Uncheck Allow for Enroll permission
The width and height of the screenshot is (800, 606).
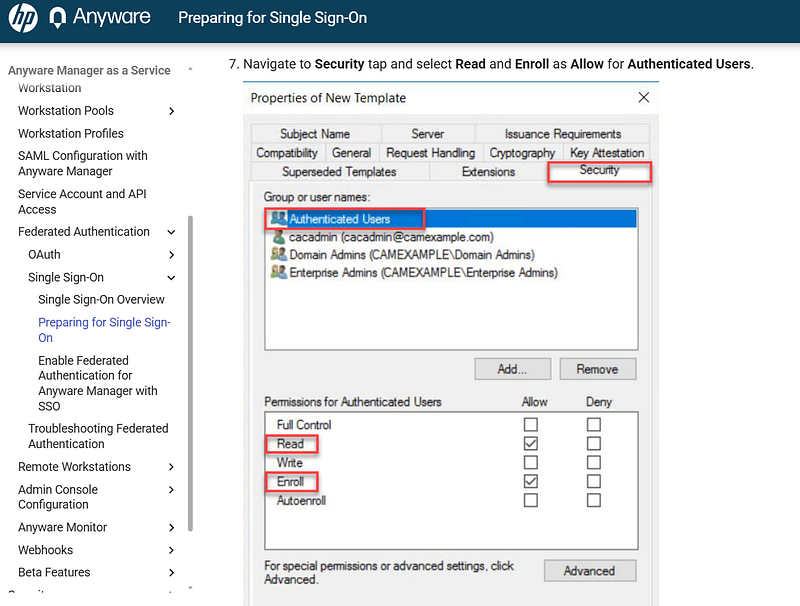coord(531,481)
